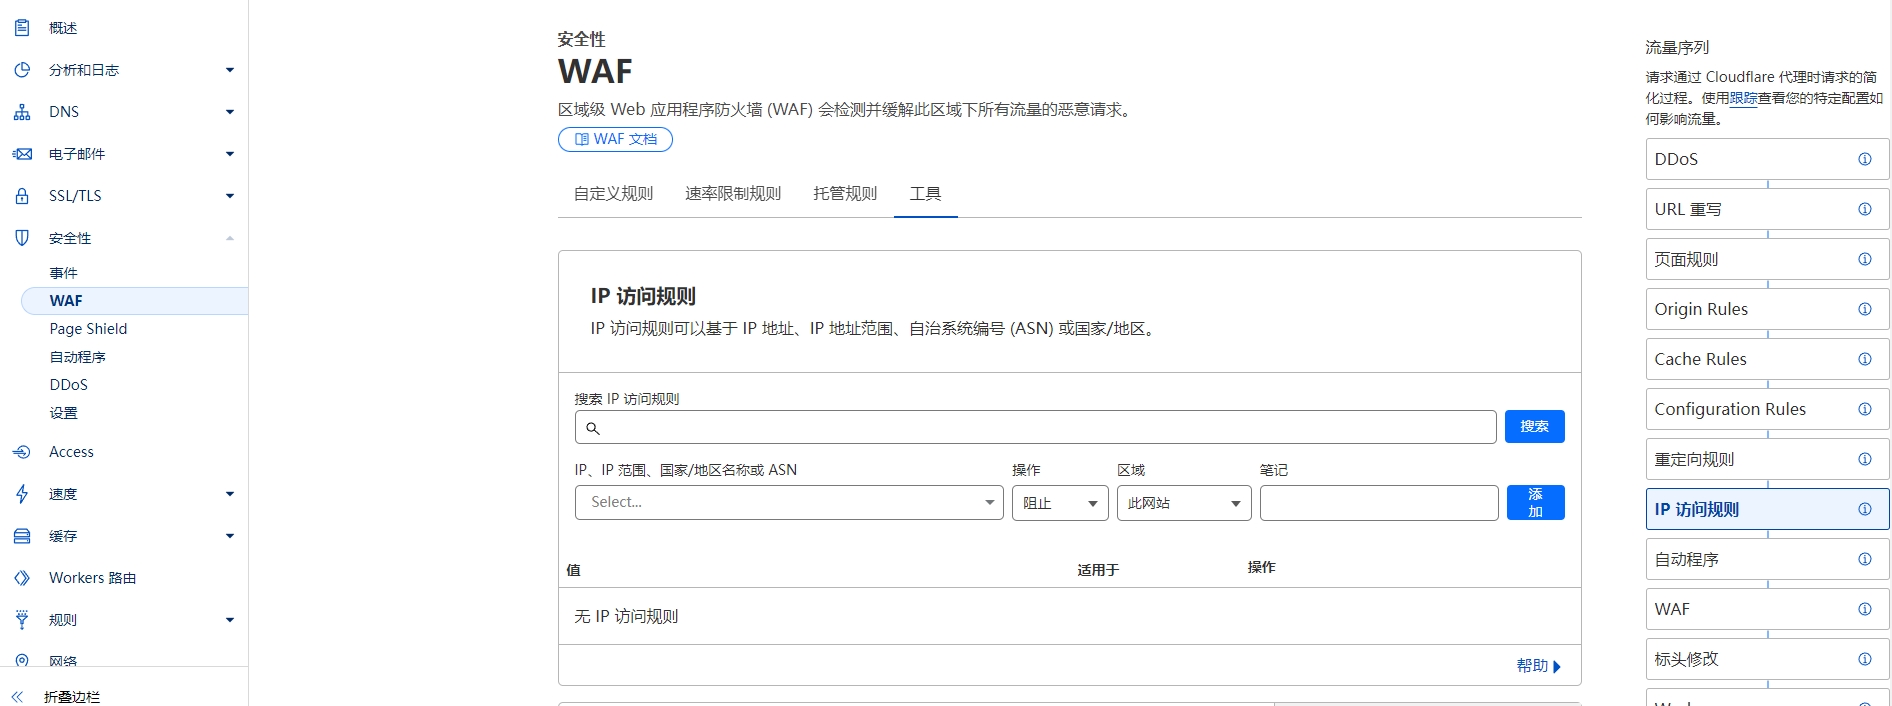
Task: Open the 区域 dropdown showing 此网站
Action: pos(1184,503)
